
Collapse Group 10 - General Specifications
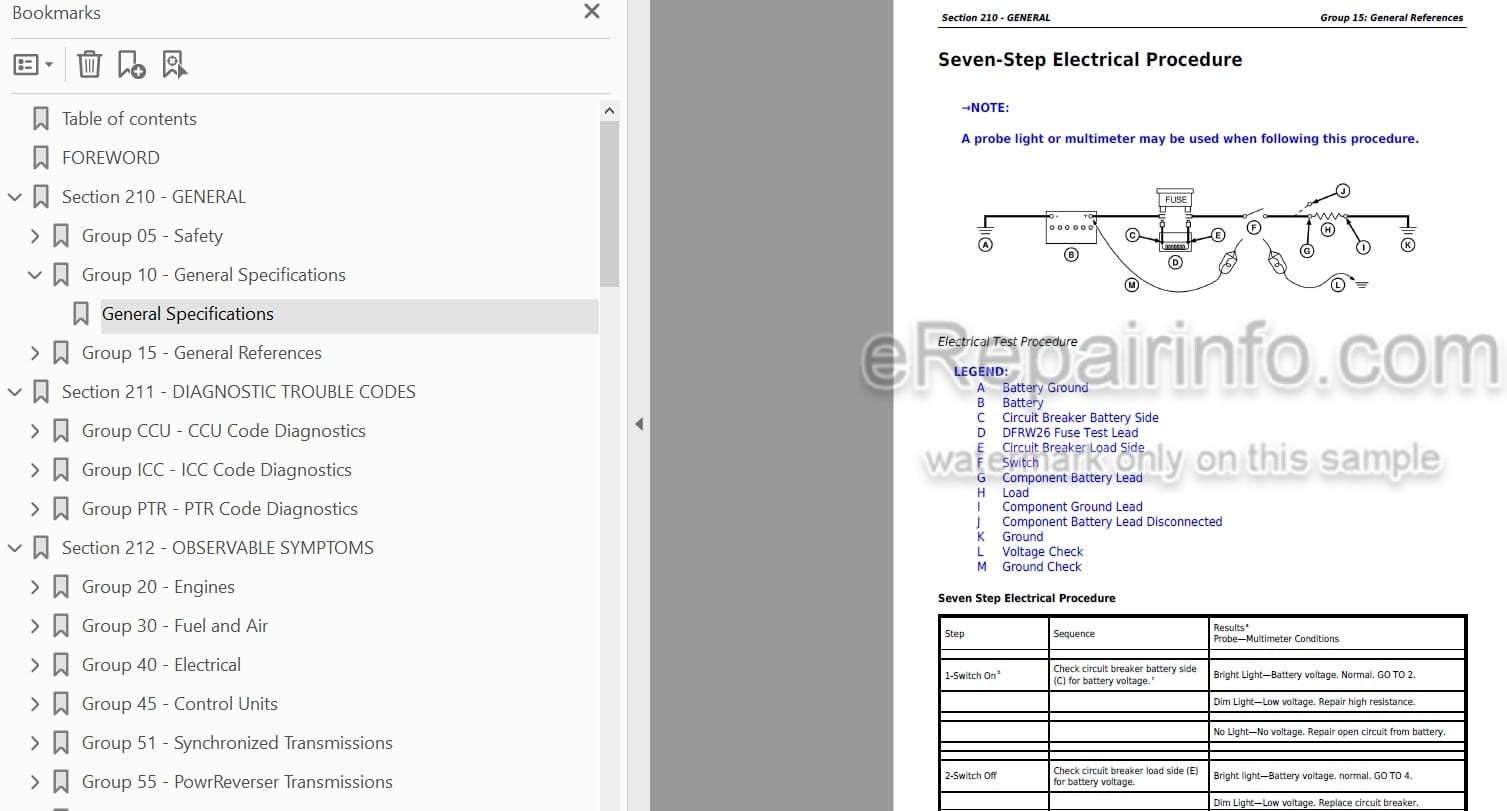(x=35, y=275)
